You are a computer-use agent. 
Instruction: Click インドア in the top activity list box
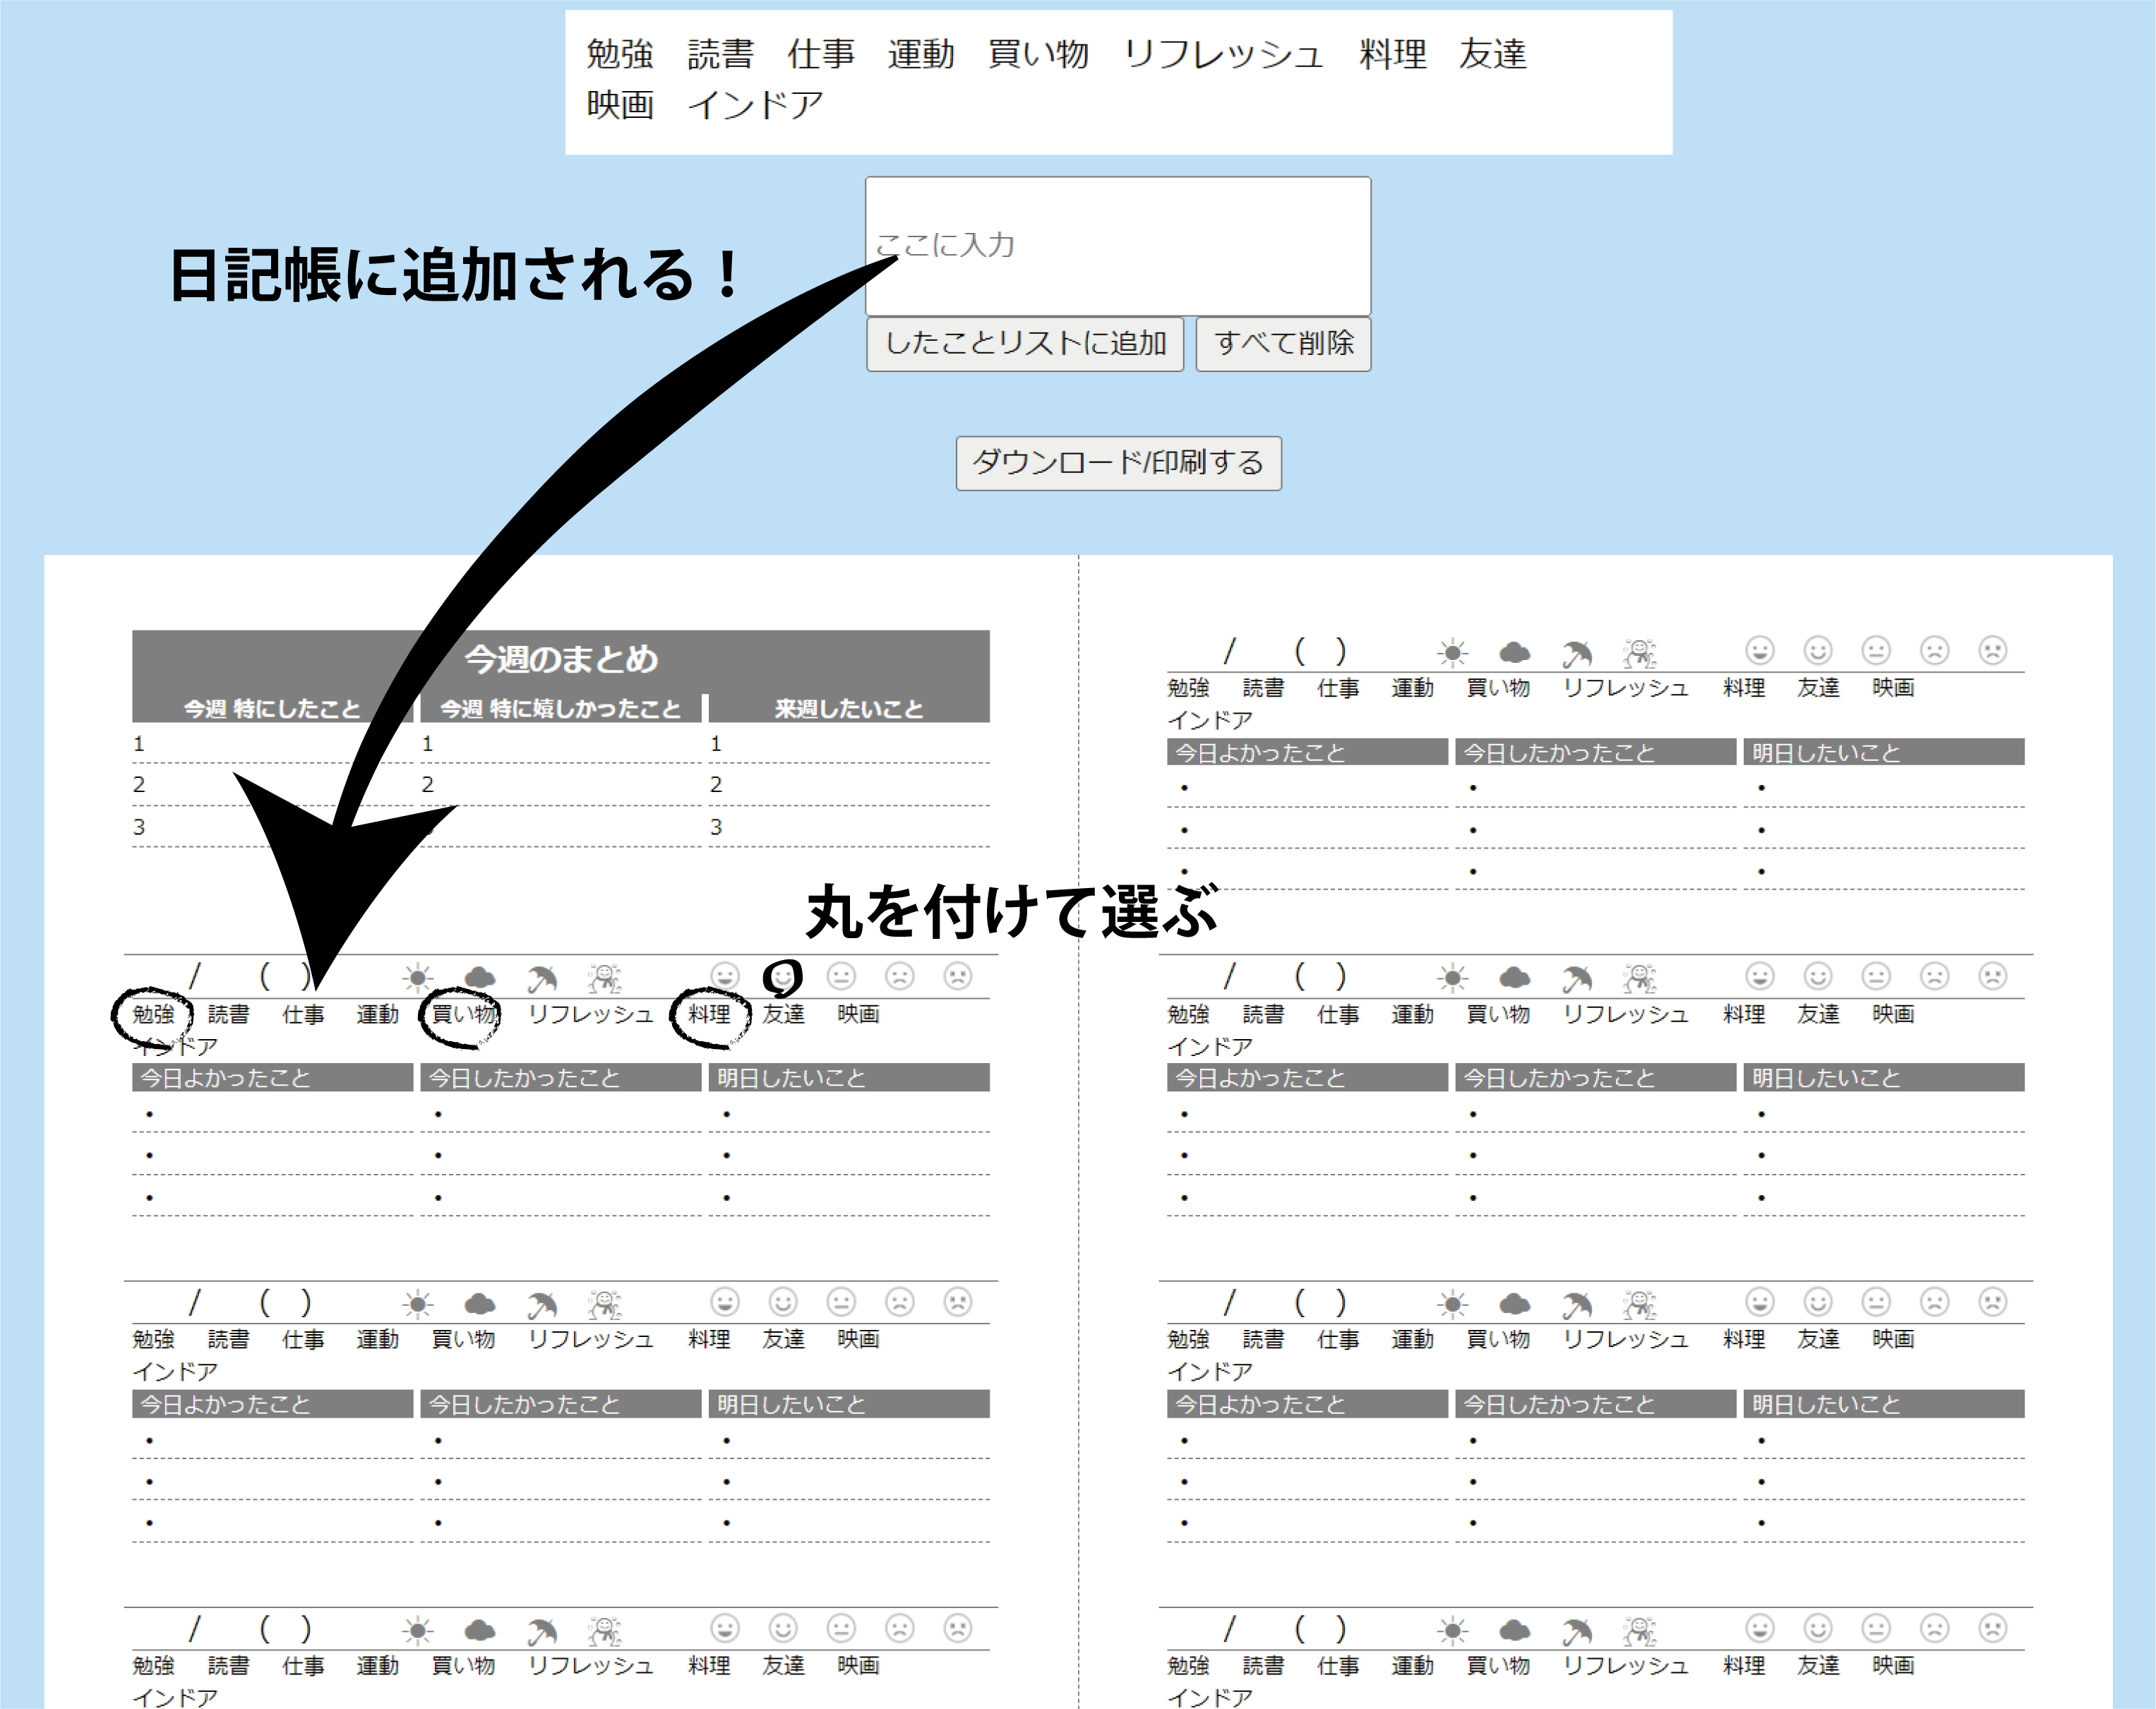[755, 105]
